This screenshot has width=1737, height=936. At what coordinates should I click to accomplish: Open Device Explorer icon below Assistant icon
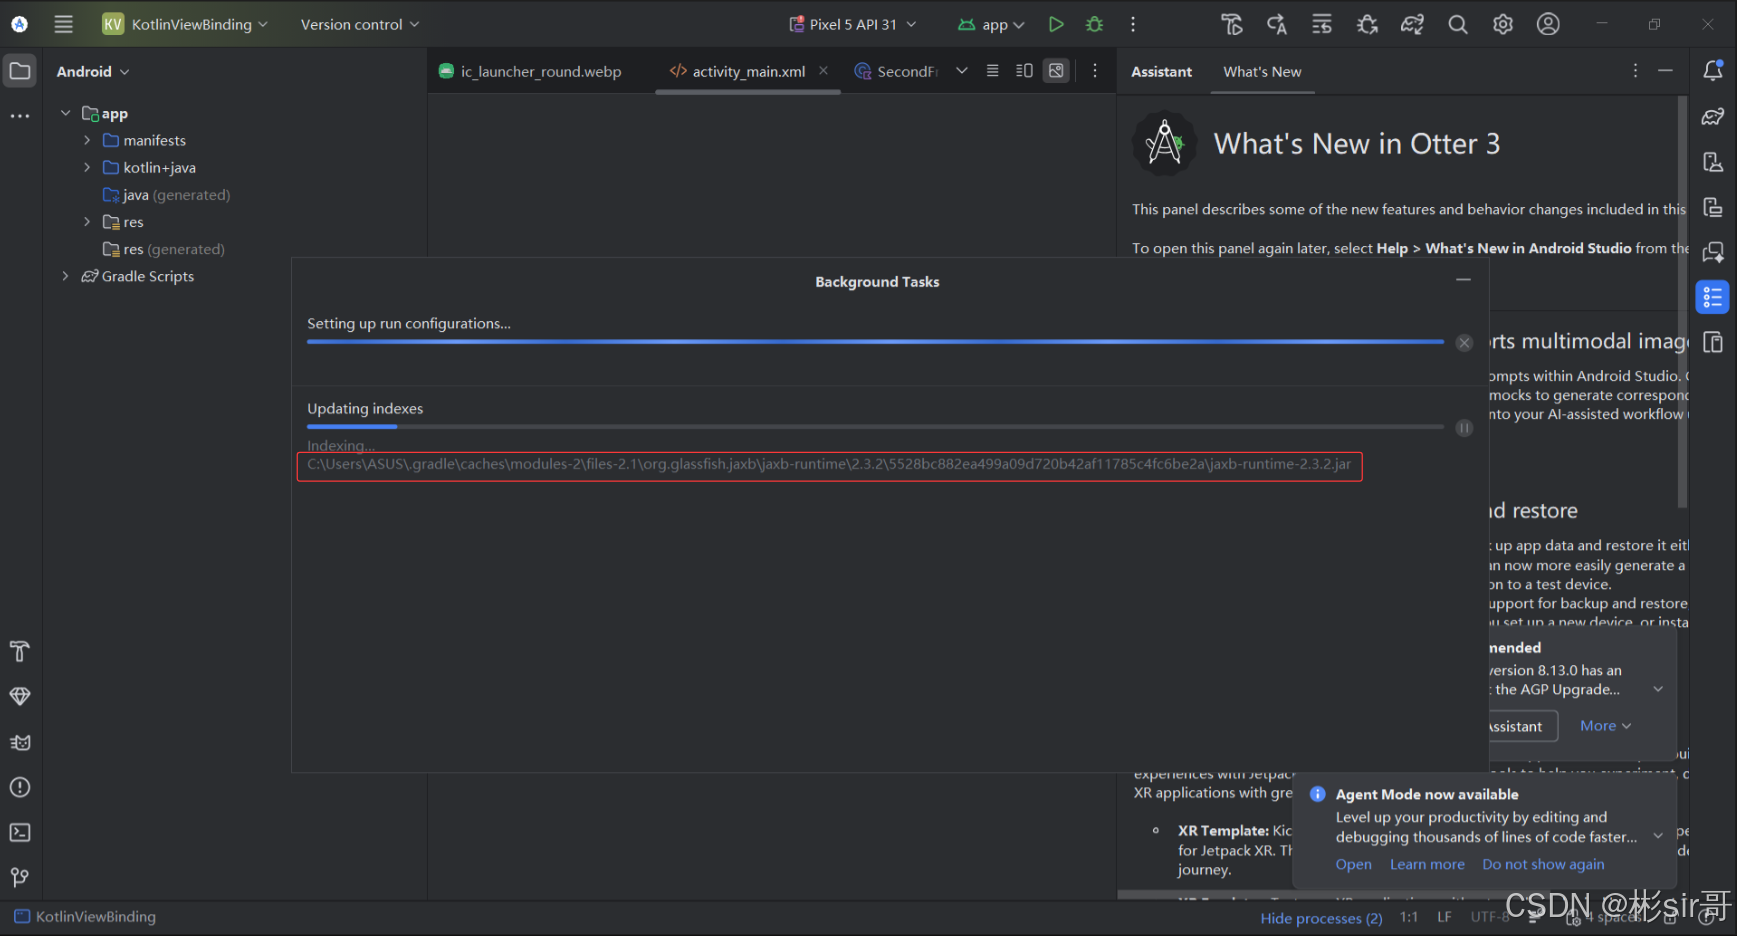[x=1713, y=342]
